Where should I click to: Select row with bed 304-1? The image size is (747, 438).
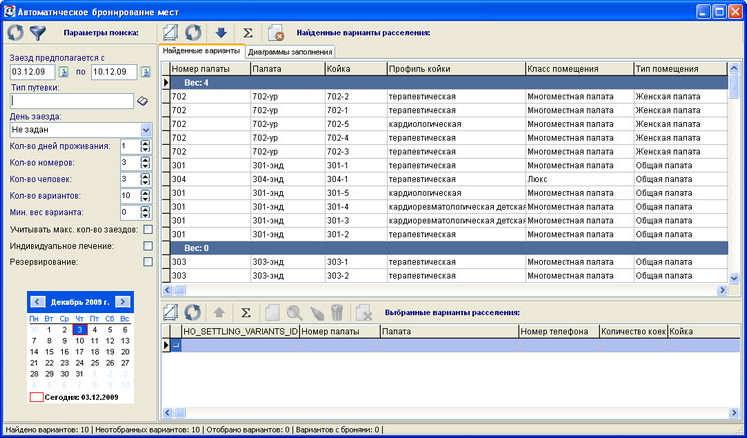(x=449, y=179)
